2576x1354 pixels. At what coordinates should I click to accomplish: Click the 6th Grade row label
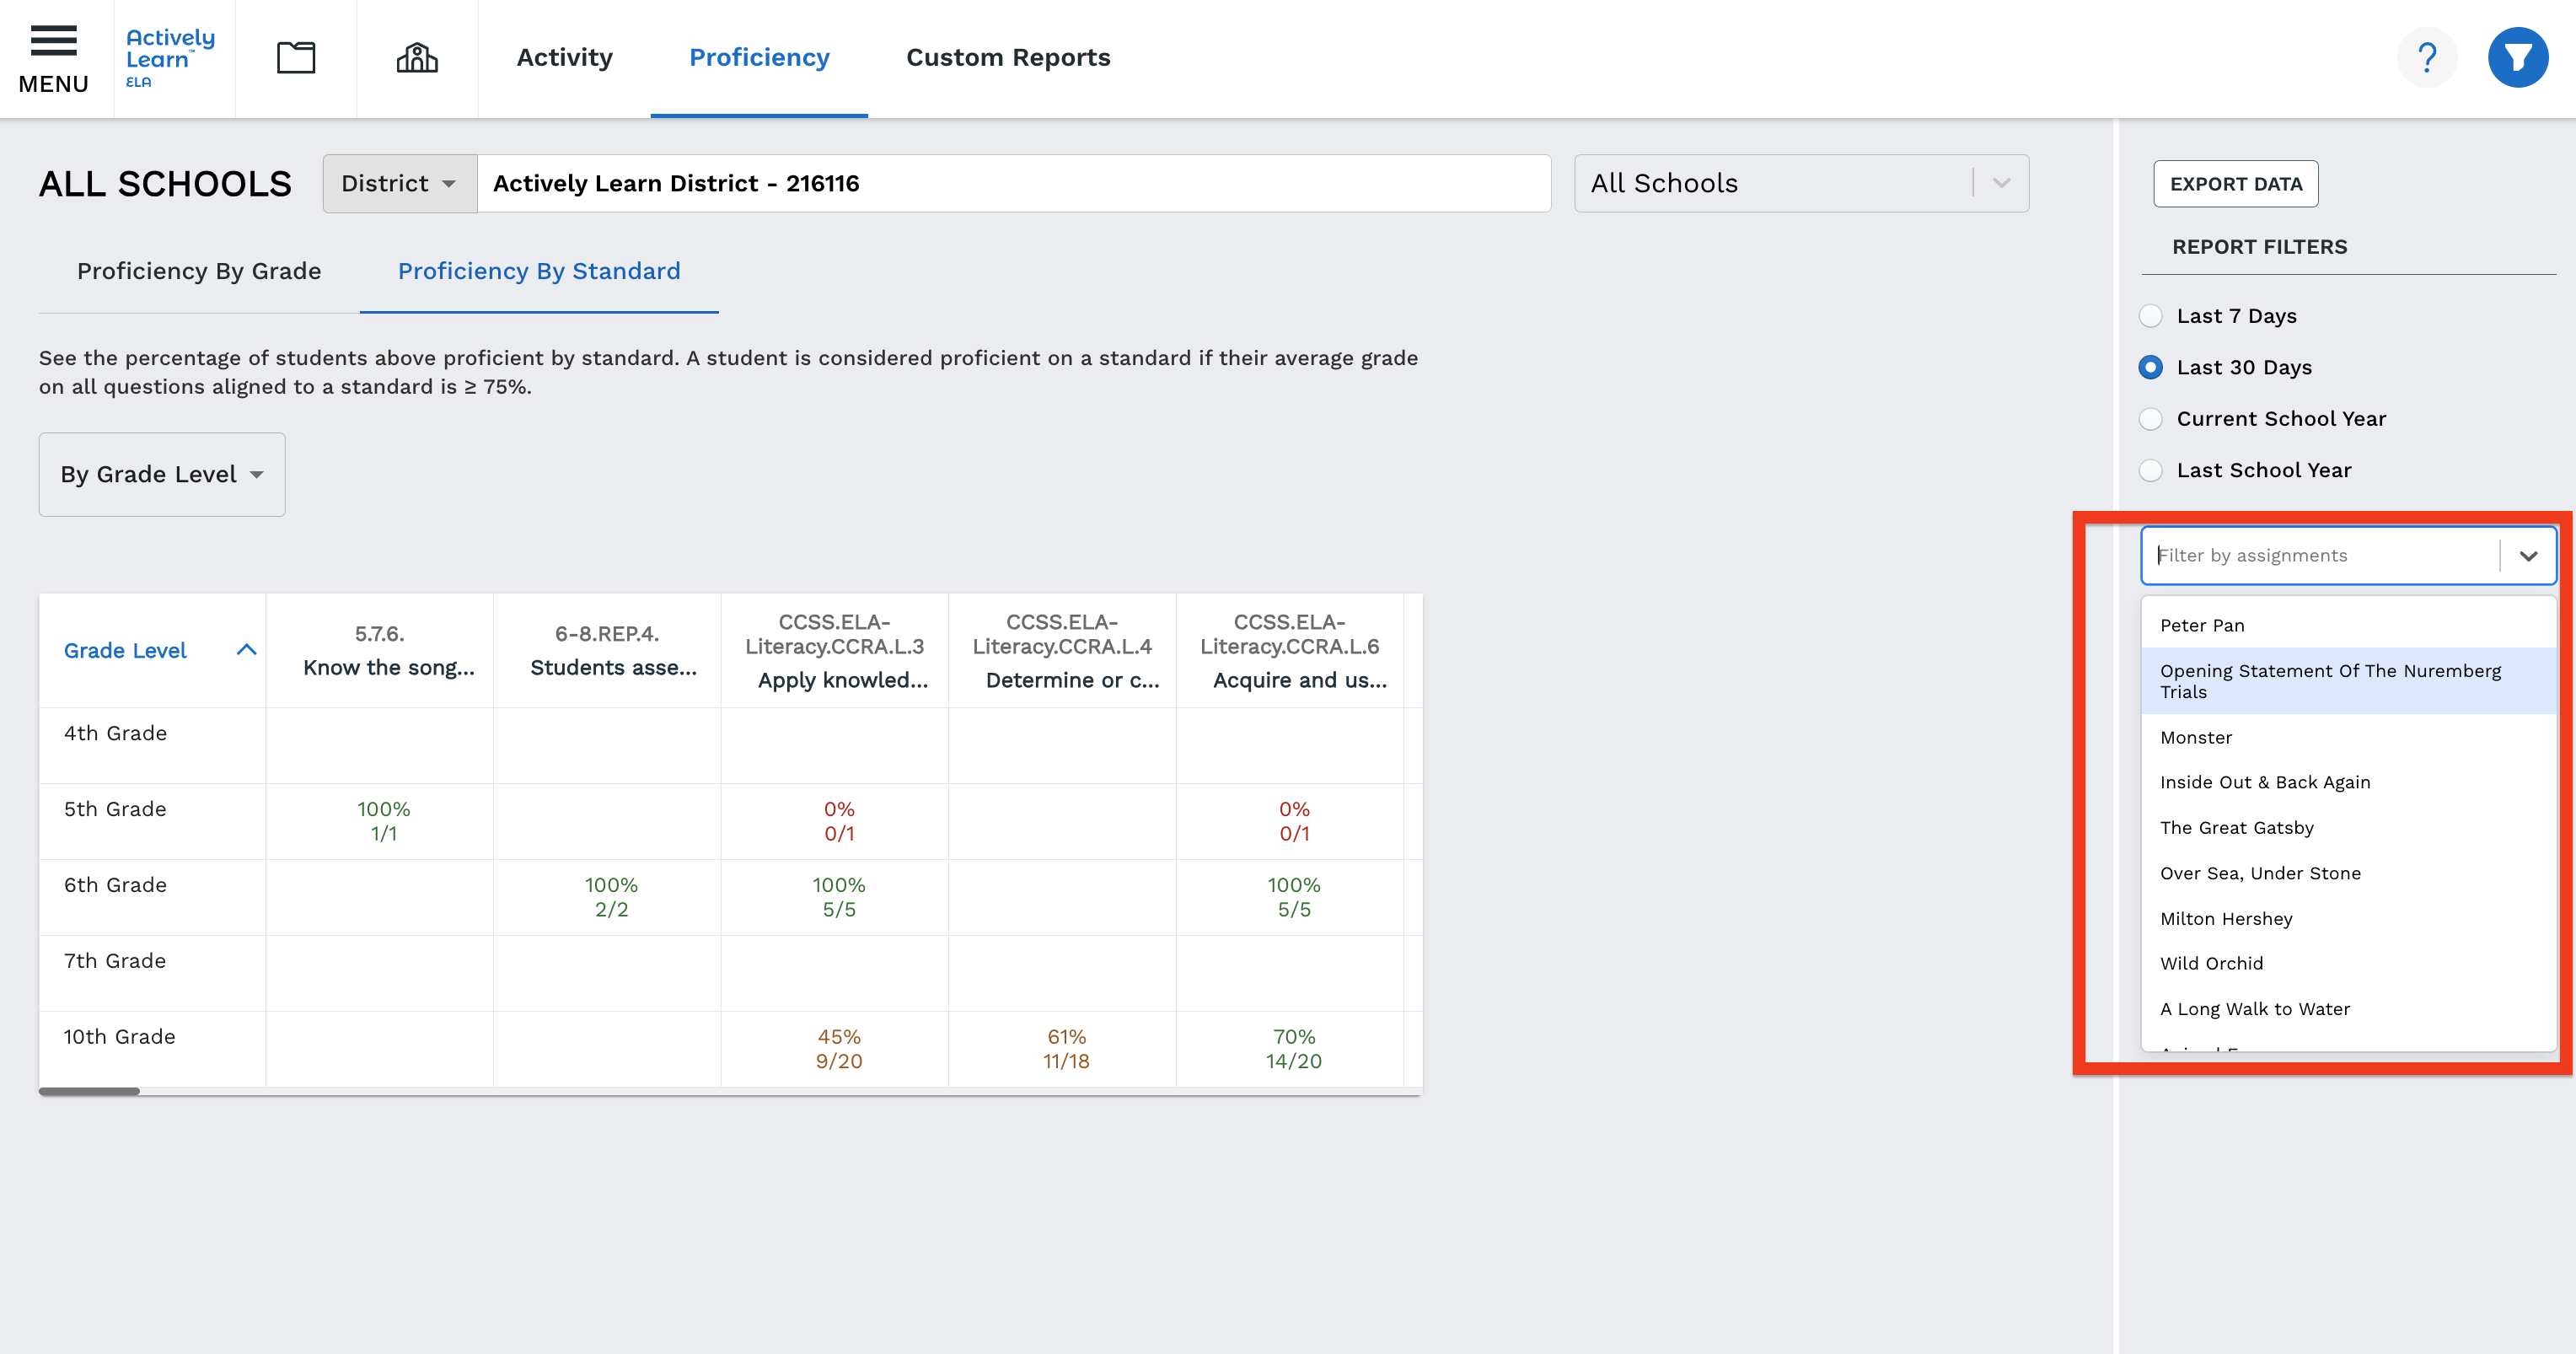point(116,885)
